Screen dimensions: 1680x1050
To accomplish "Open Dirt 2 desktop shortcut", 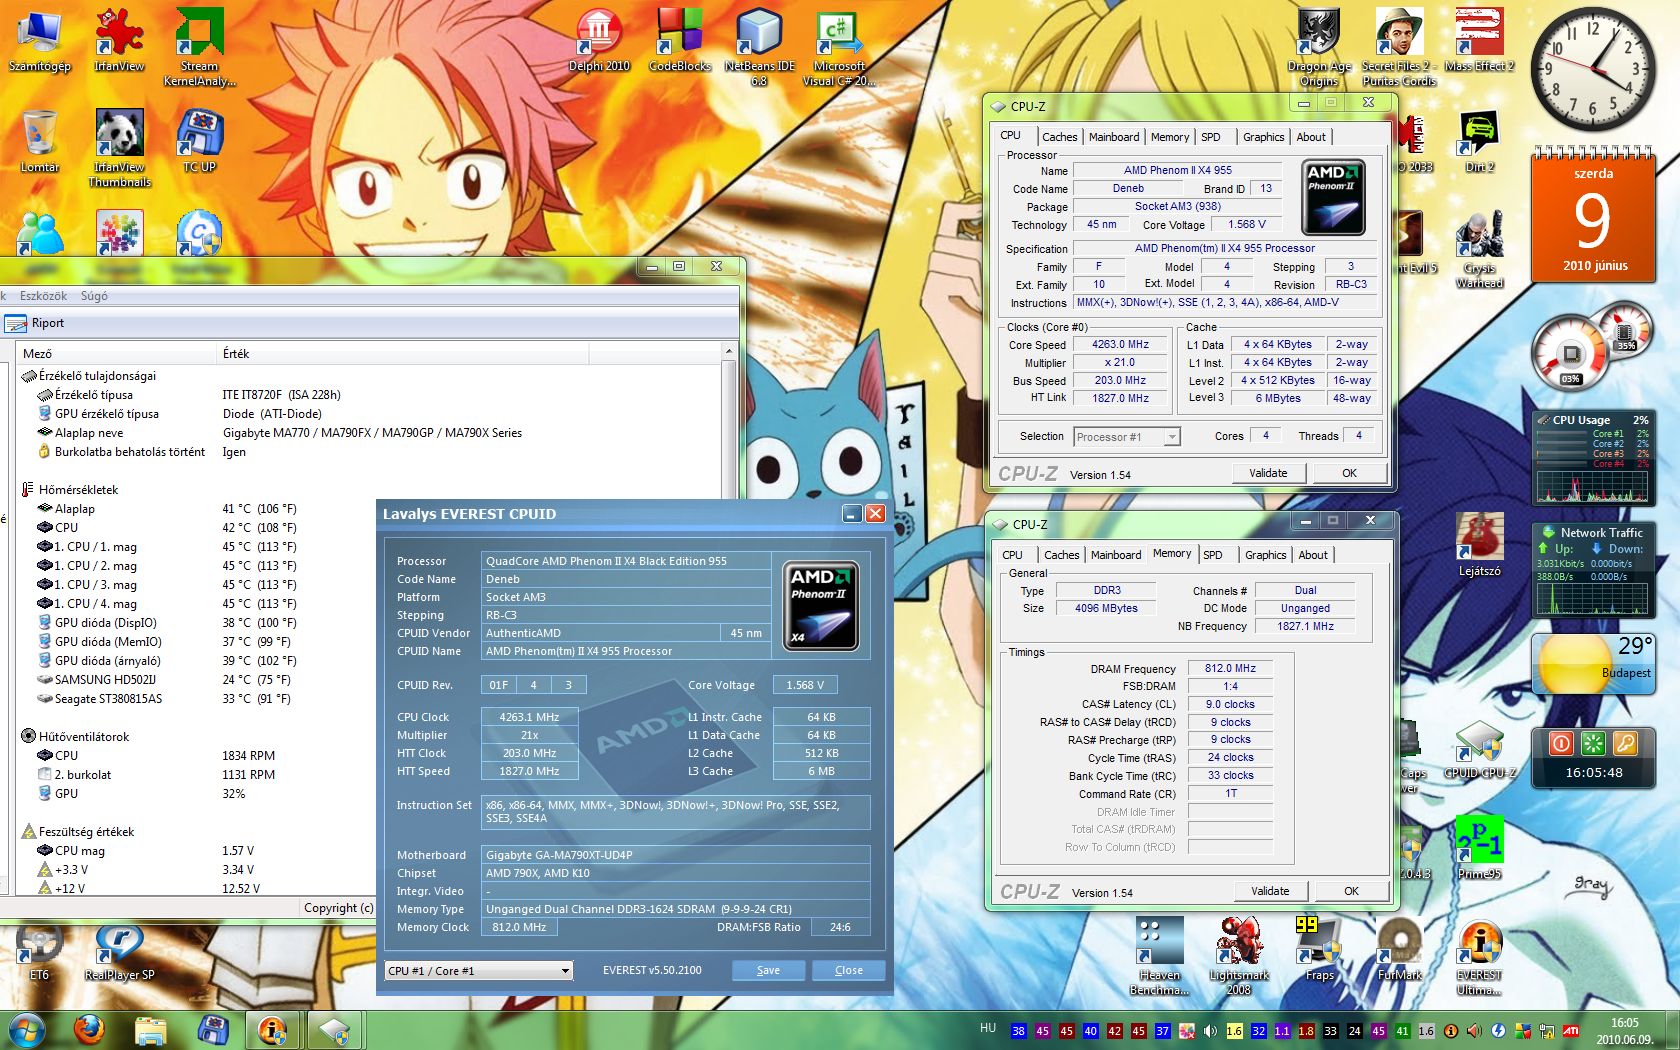I will pos(1479,141).
